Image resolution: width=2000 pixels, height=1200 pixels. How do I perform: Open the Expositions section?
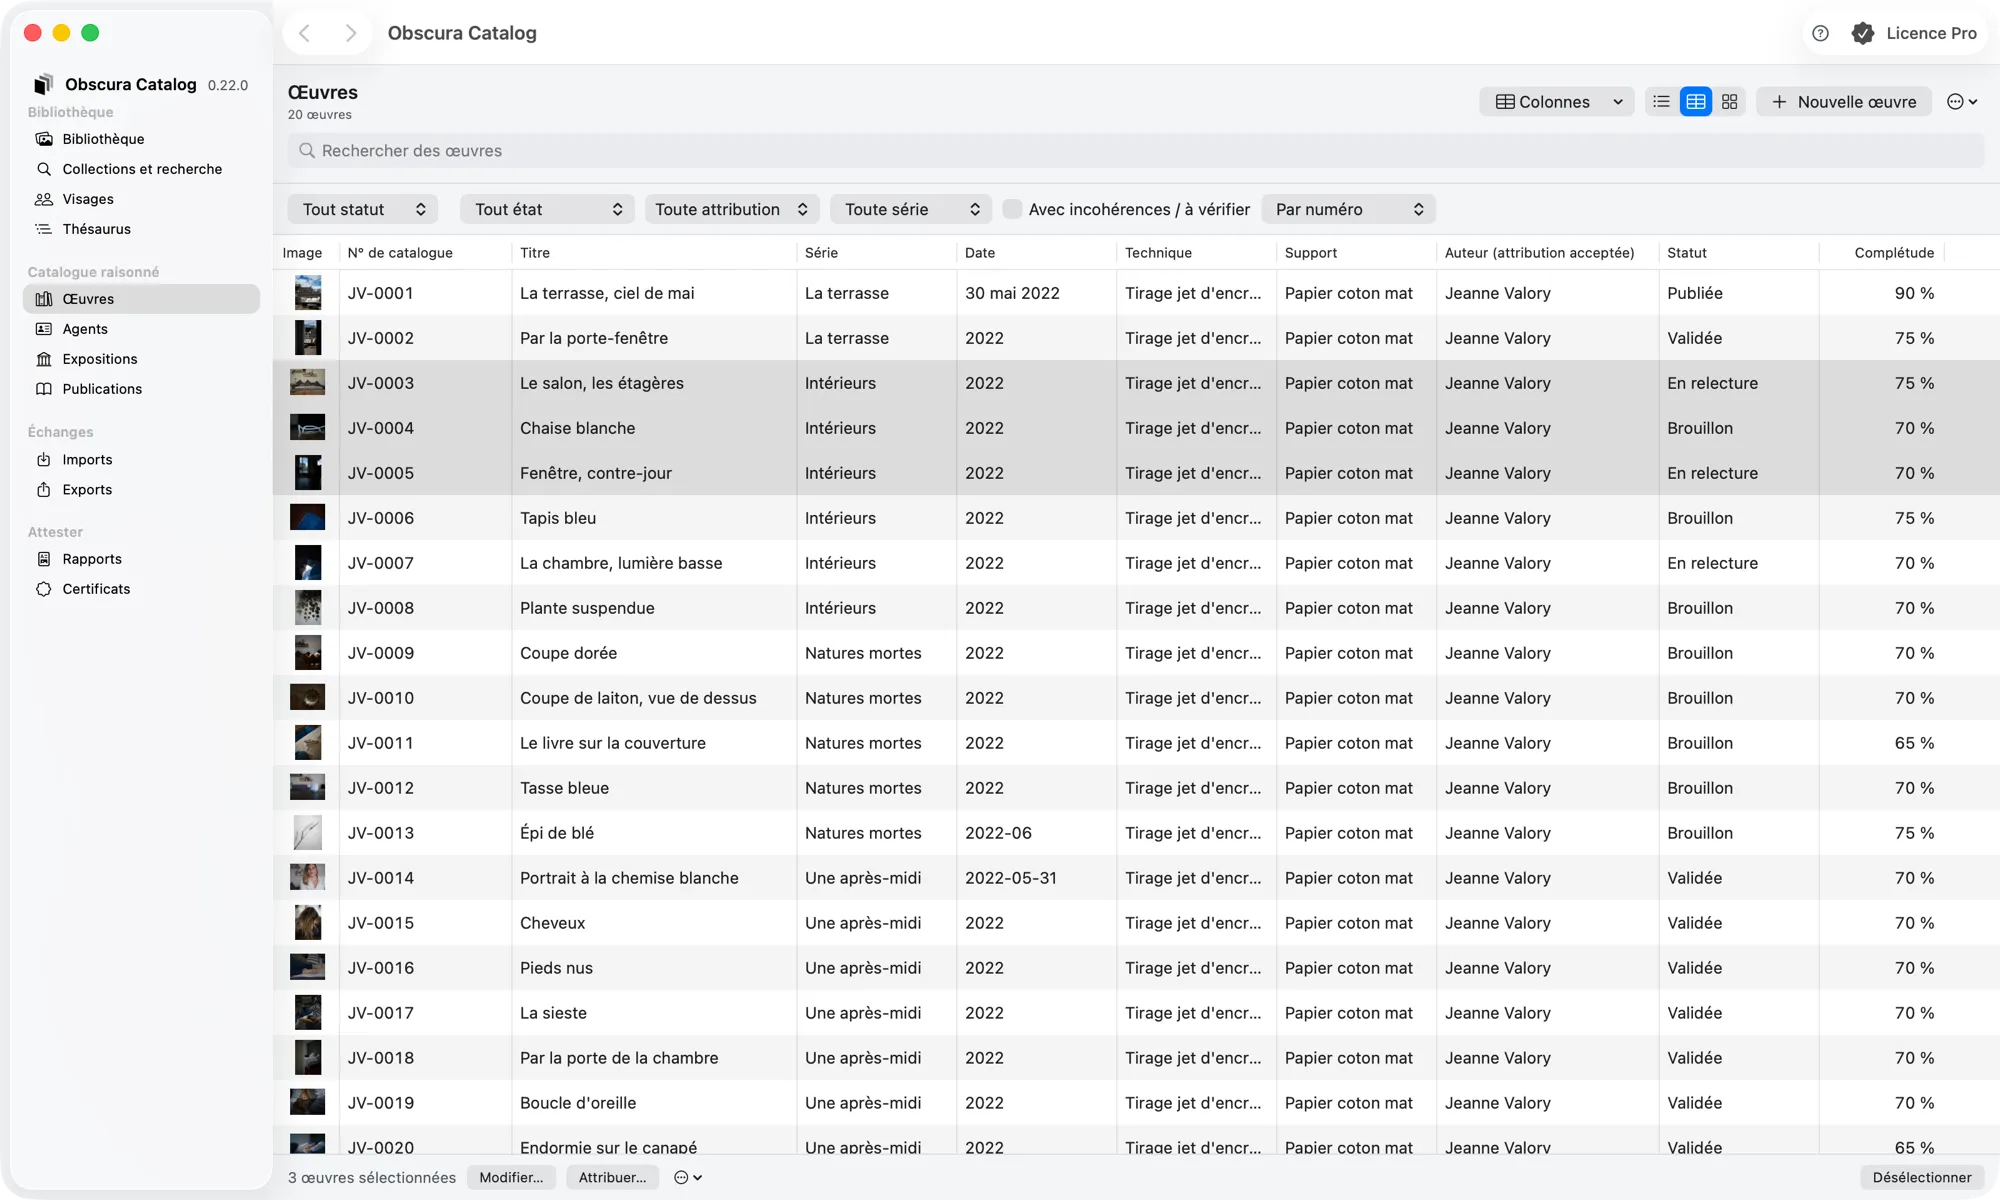click(x=141, y=359)
